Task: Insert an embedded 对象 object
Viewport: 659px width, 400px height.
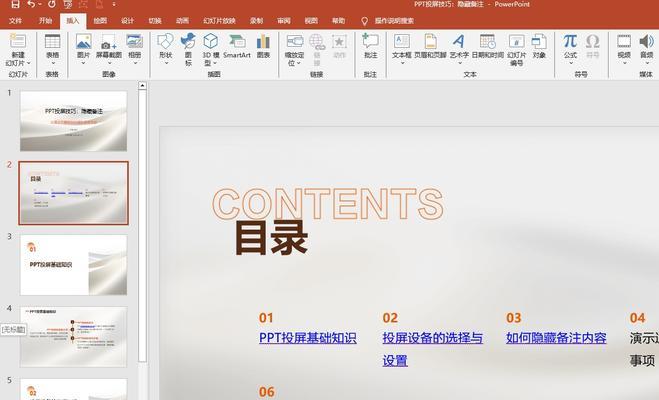Action: click(x=539, y=45)
